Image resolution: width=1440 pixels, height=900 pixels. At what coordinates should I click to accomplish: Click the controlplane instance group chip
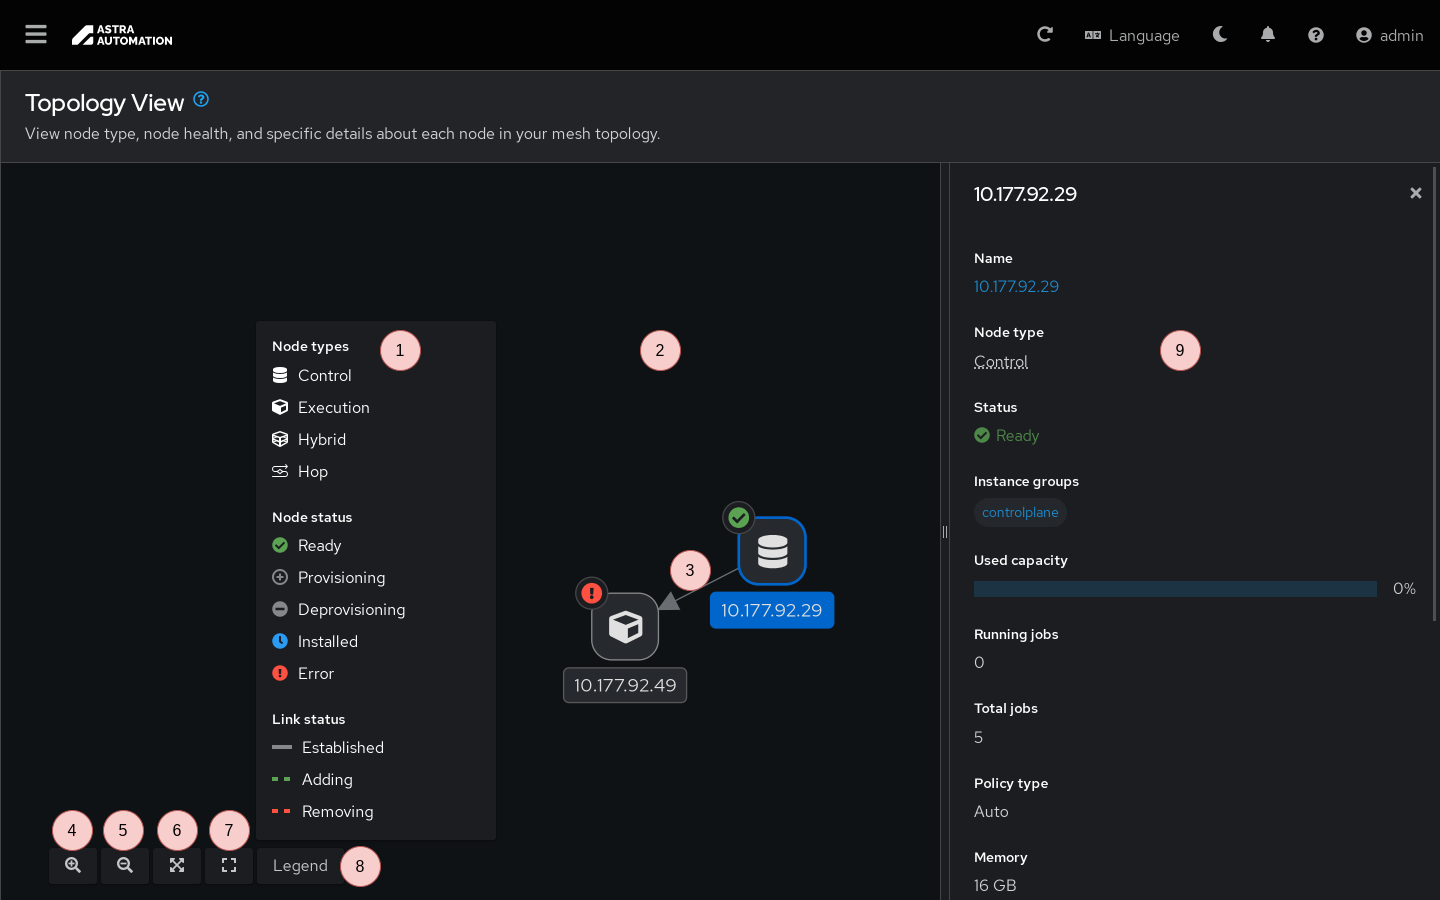click(1020, 513)
